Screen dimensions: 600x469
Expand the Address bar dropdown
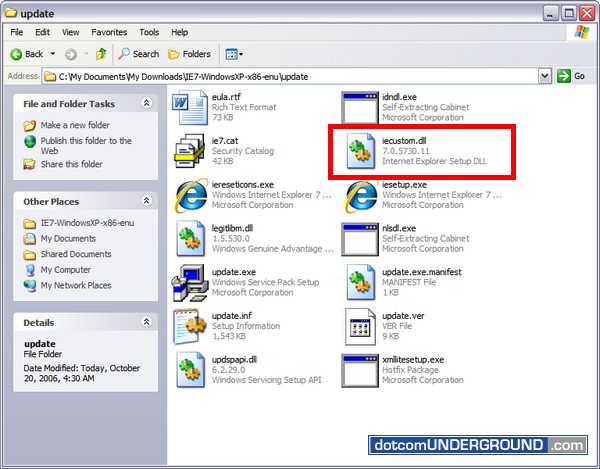(x=545, y=76)
